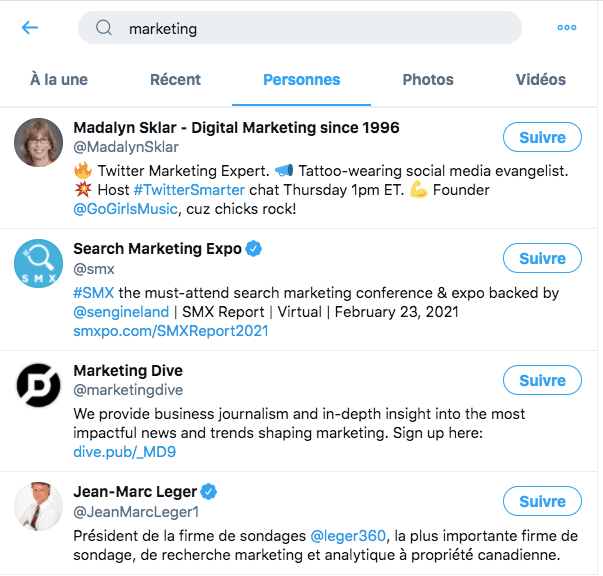Click the search magnifier icon

[x=104, y=28]
